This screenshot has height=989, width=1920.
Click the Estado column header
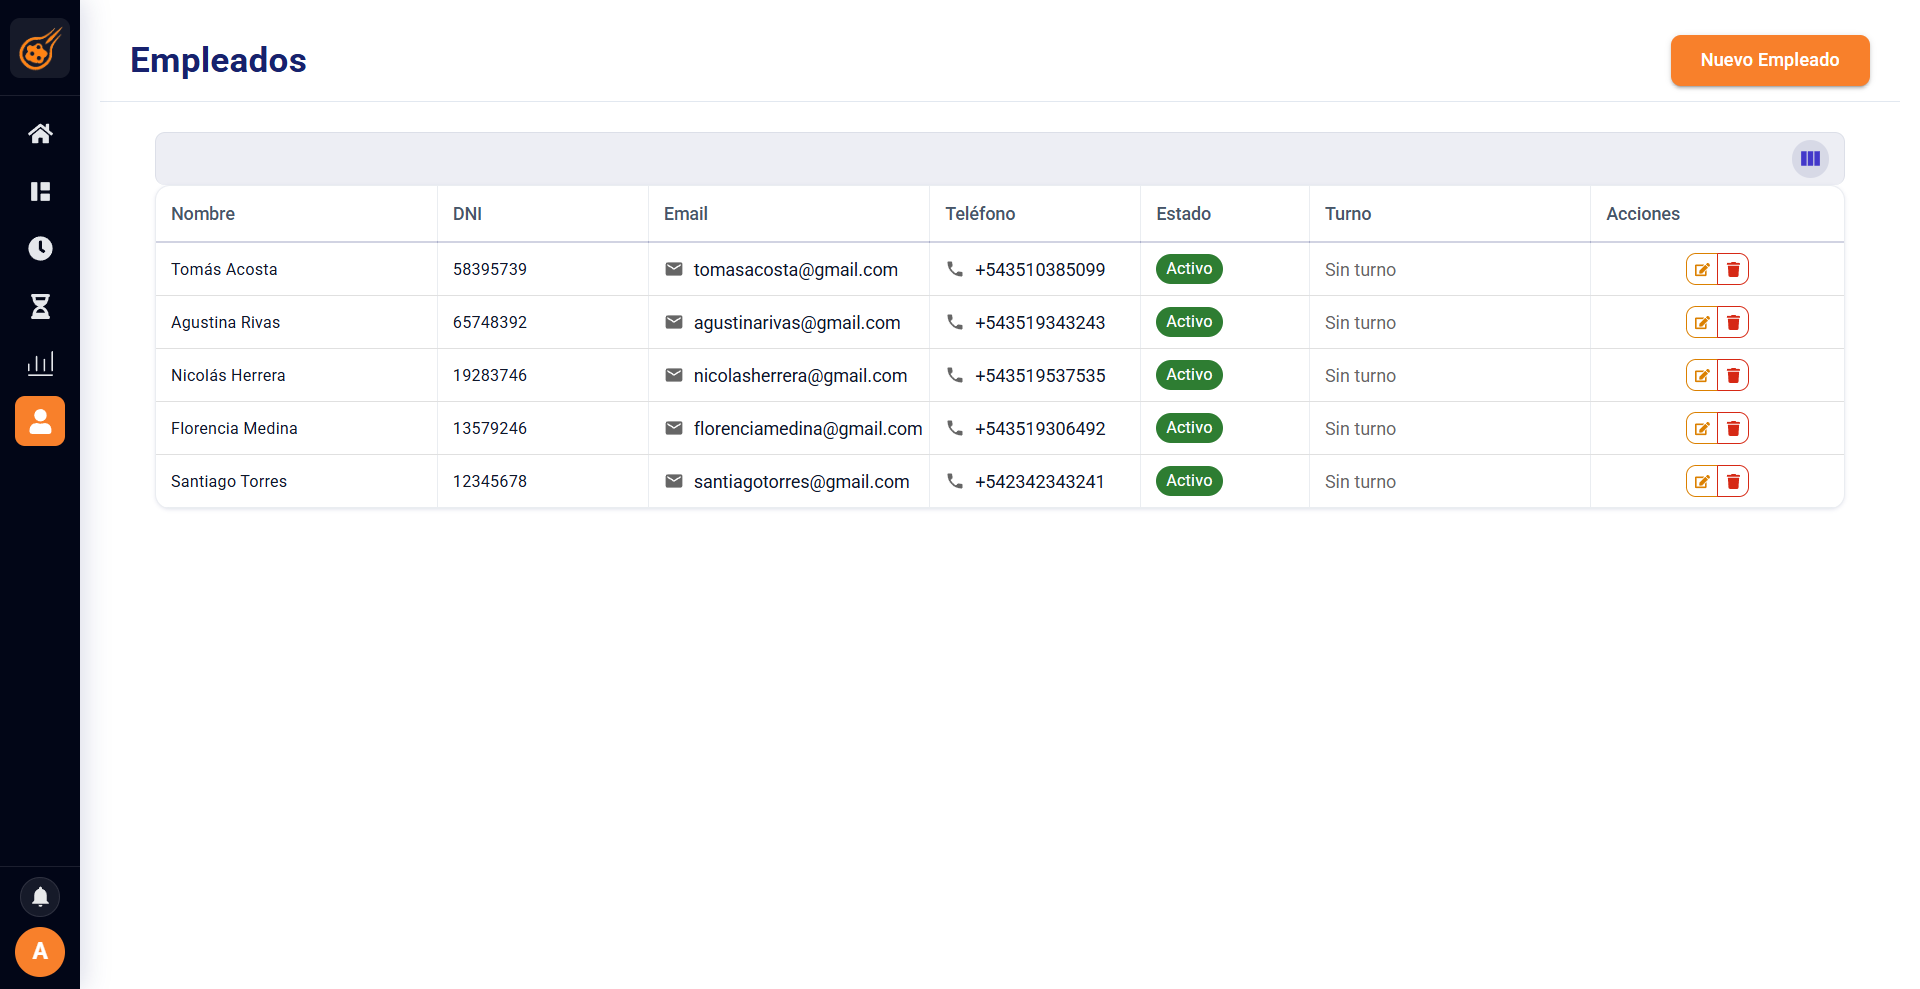[1183, 214]
